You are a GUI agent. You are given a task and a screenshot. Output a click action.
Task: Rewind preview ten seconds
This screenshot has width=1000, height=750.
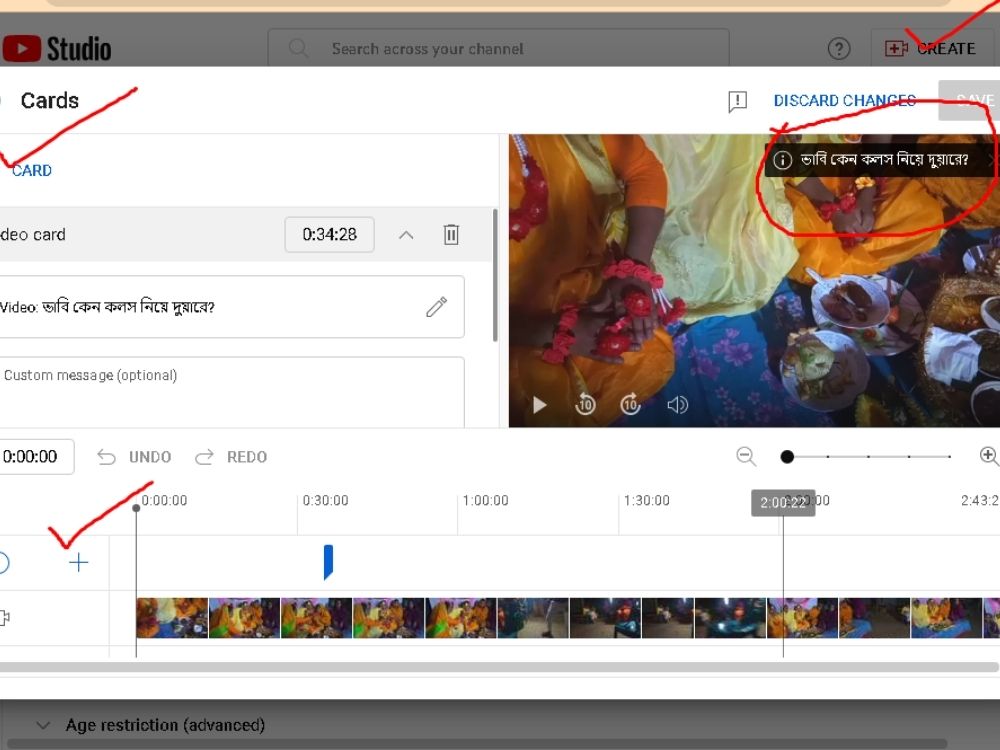(585, 404)
